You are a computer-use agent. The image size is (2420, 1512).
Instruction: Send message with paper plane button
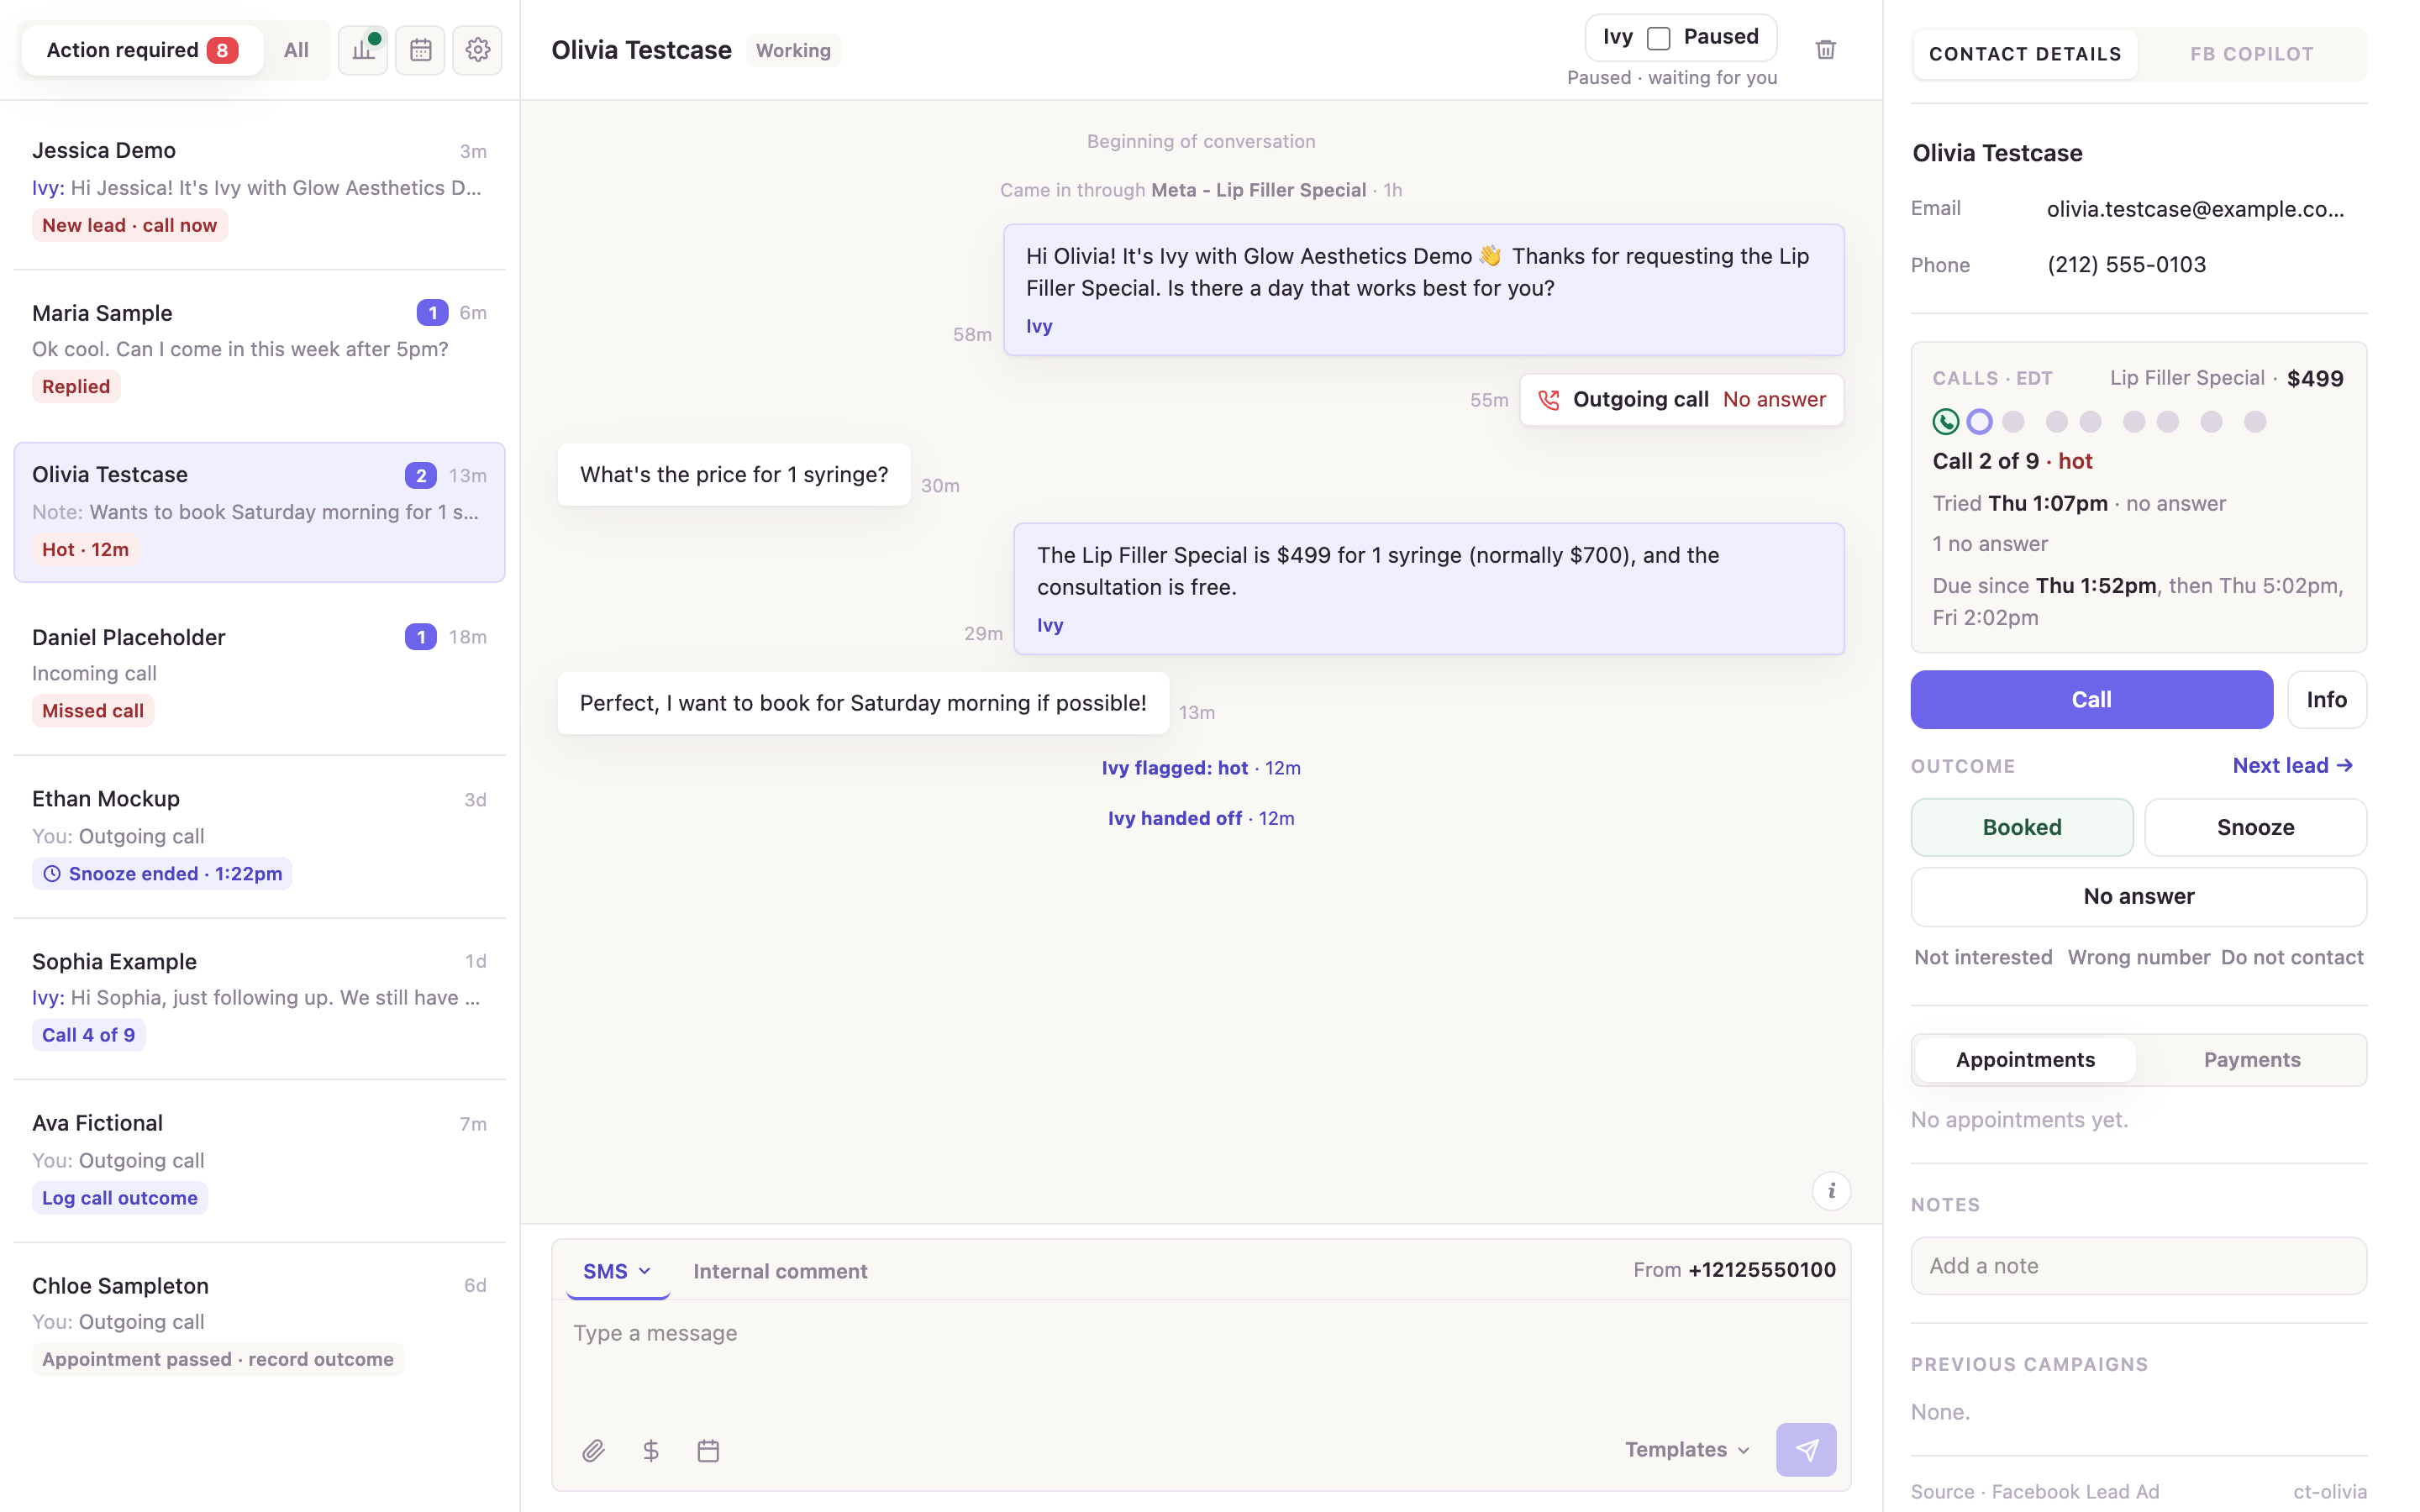tap(1806, 1450)
